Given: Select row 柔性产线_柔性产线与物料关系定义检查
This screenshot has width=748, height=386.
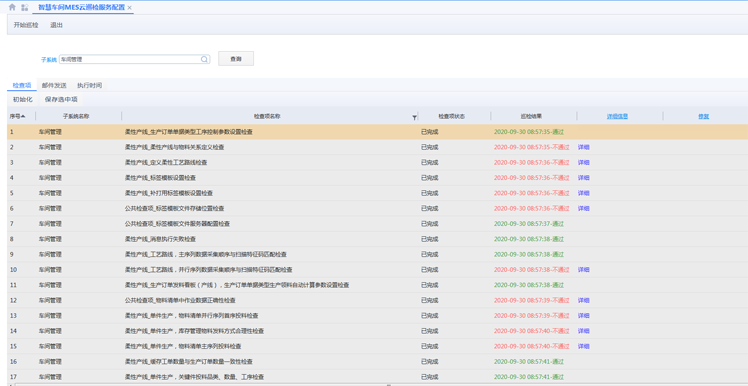Looking at the screenshot, I should 377,147.
